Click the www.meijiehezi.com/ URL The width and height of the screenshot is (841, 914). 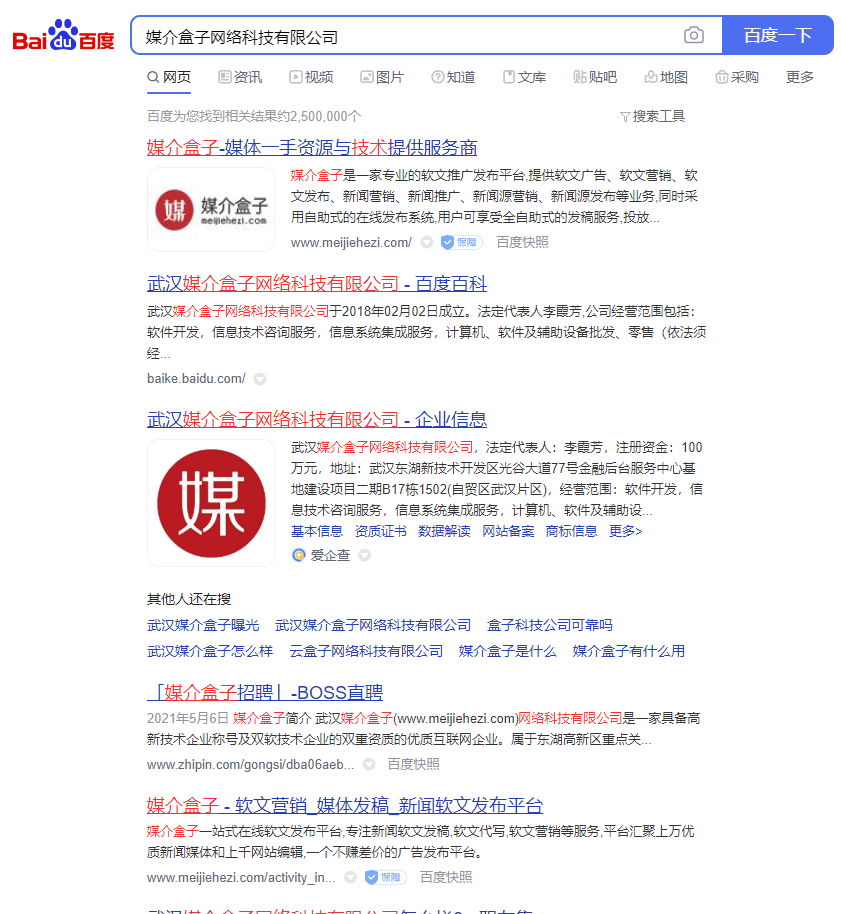[351, 242]
